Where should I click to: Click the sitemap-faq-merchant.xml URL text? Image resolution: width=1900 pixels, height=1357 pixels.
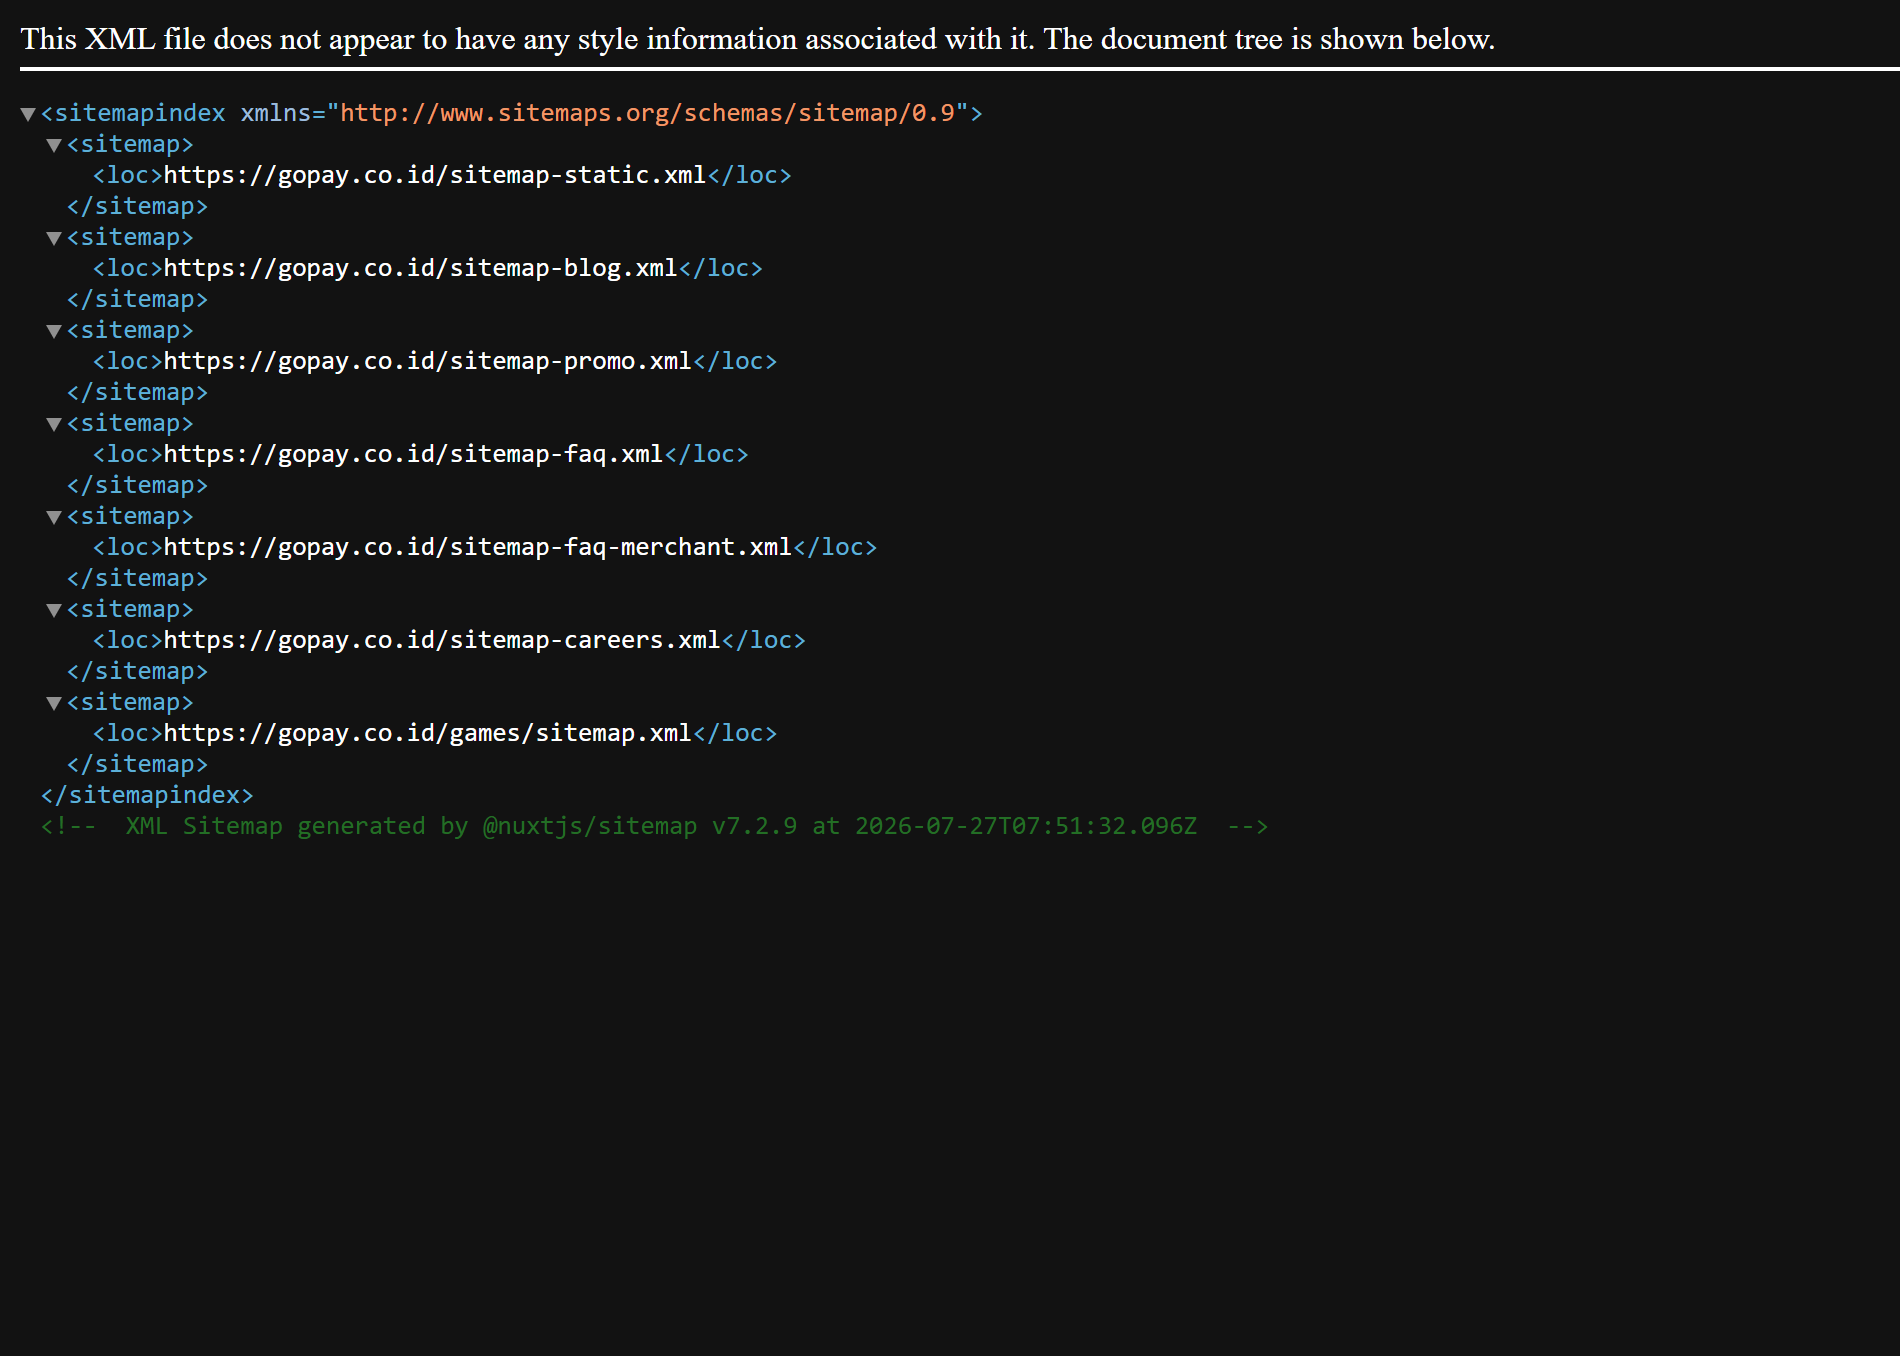click(x=478, y=547)
